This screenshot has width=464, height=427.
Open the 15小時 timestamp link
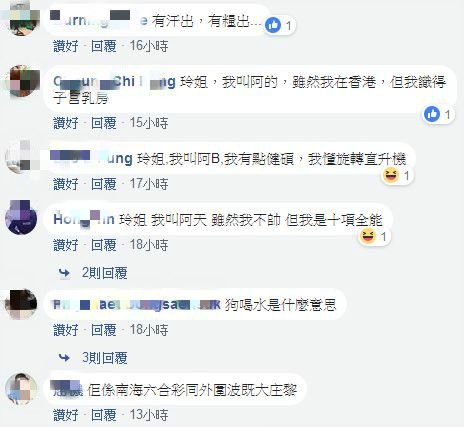[149, 123]
